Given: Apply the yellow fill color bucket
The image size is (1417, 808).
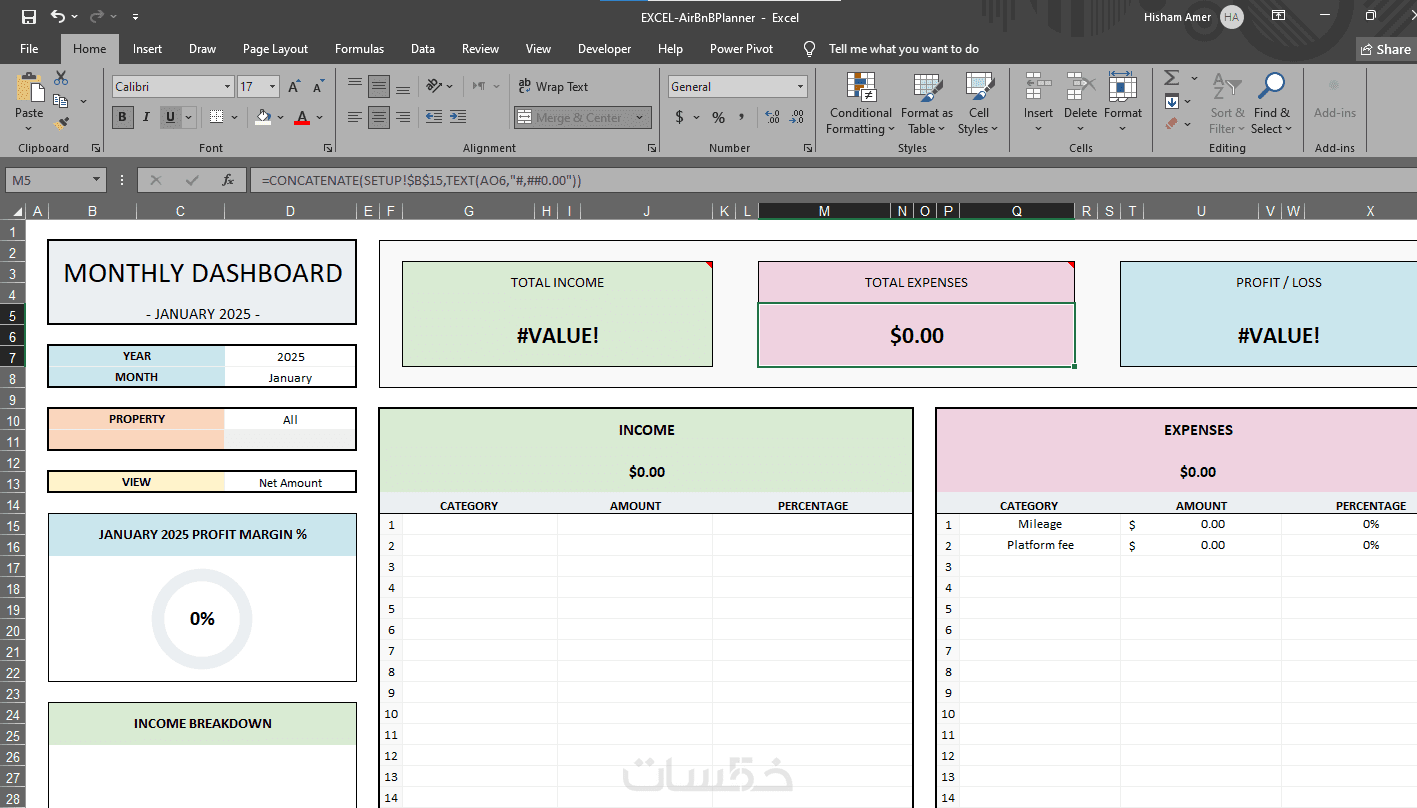Looking at the screenshot, I should pos(263,117).
